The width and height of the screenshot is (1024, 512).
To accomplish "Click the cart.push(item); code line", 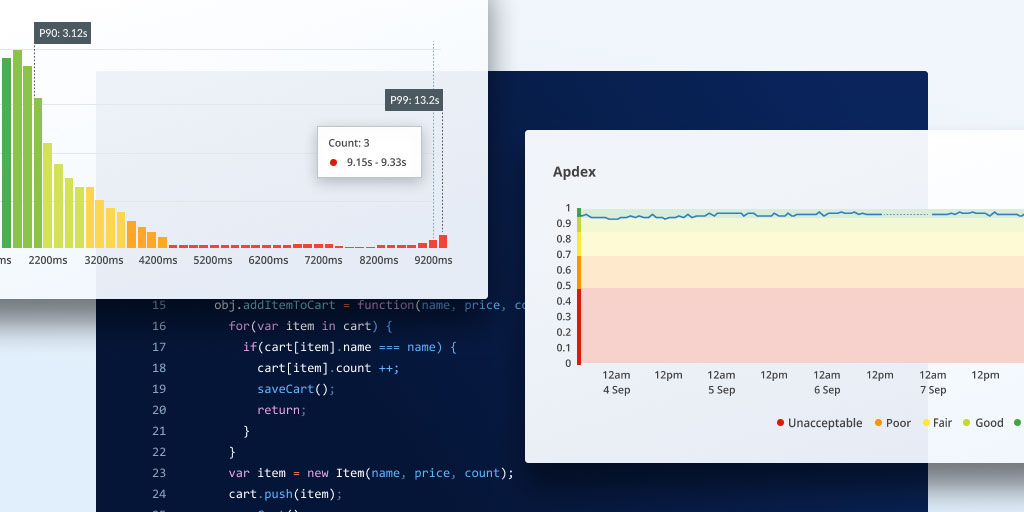I will coord(285,494).
